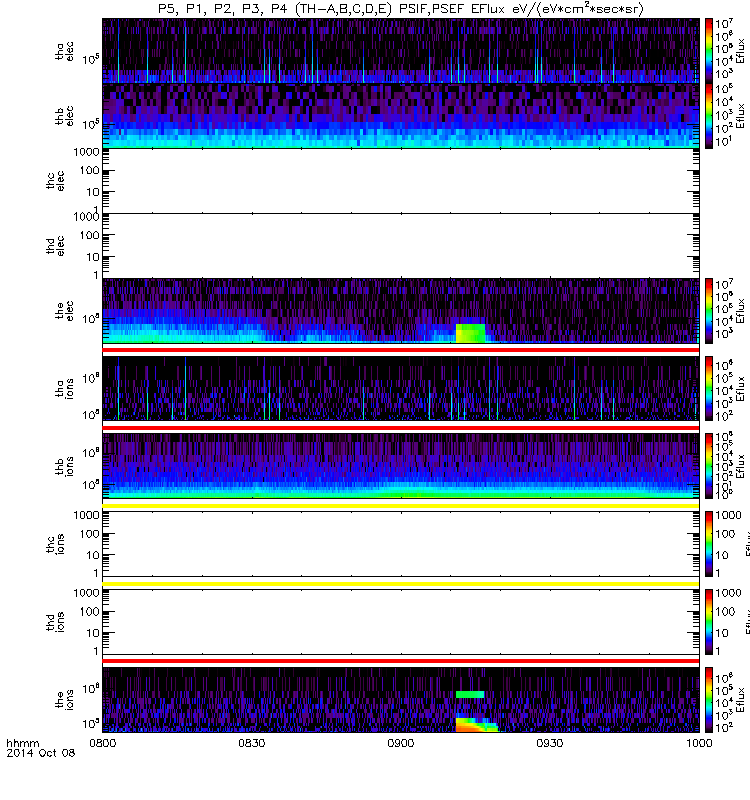750x800 pixels.
Task: Click the 0930 time axis label
Action: pyautogui.click(x=549, y=743)
